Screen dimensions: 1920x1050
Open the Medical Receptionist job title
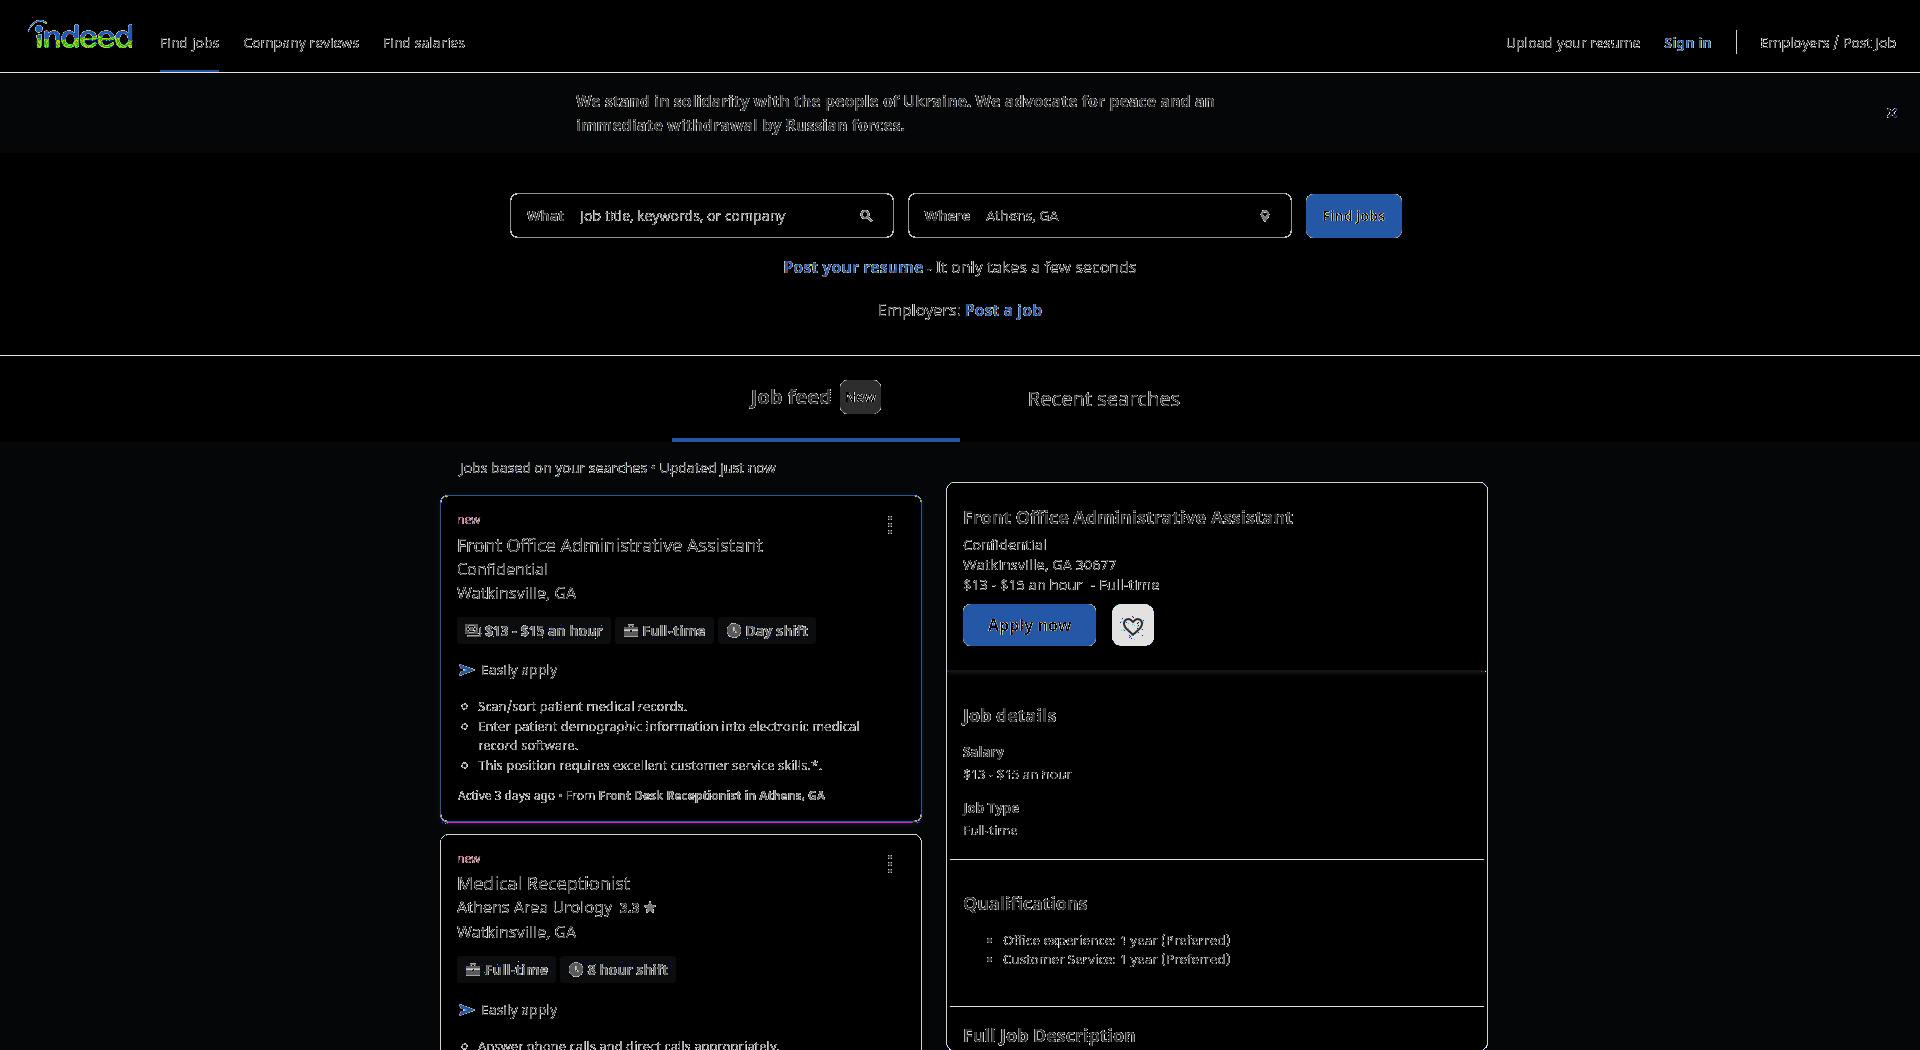point(543,884)
